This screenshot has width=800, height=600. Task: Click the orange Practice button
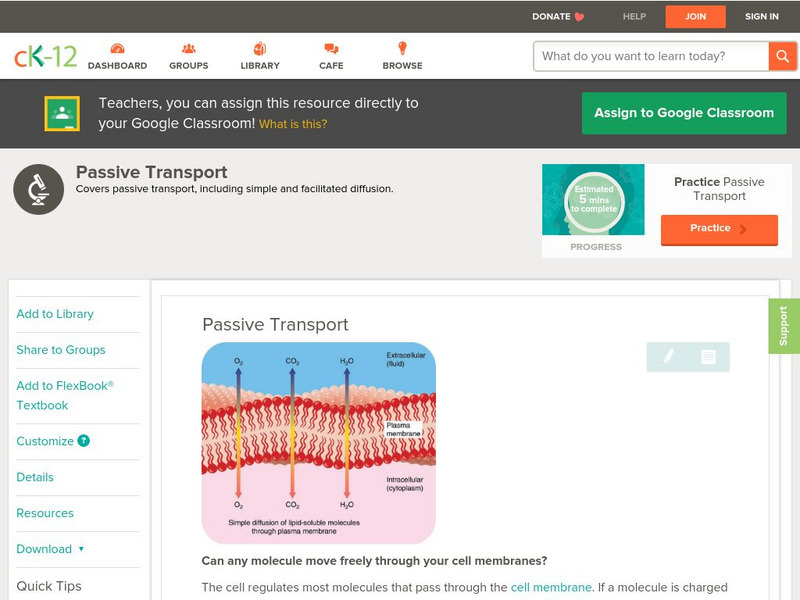[x=719, y=229]
